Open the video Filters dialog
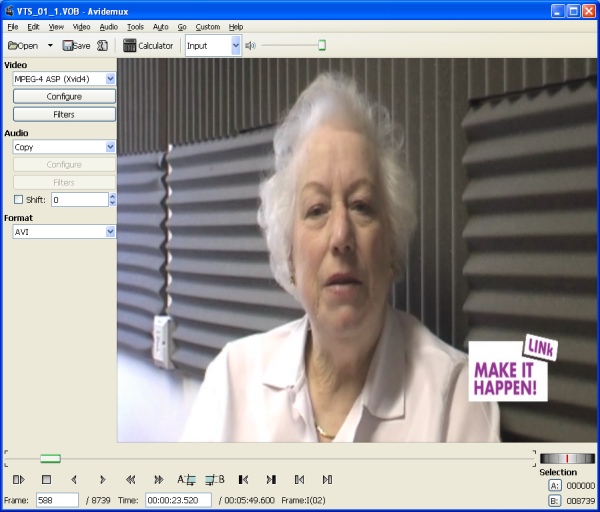 pyautogui.click(x=64, y=114)
